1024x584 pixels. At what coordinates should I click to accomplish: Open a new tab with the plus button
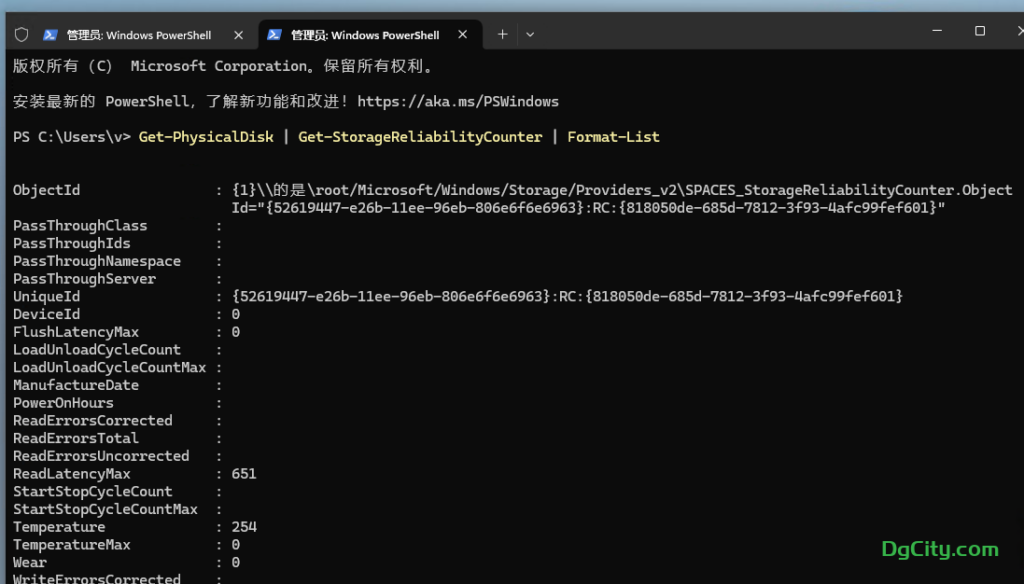[502, 34]
